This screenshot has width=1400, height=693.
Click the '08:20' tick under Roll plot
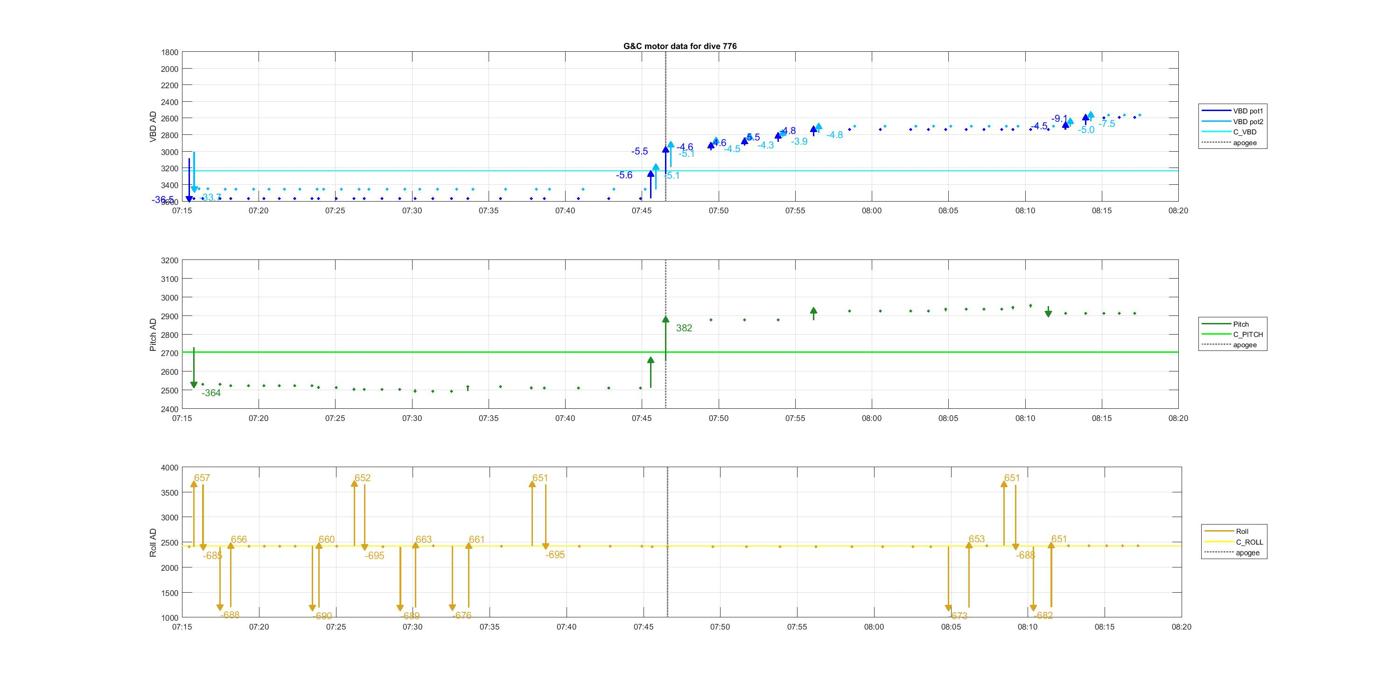(1181, 627)
